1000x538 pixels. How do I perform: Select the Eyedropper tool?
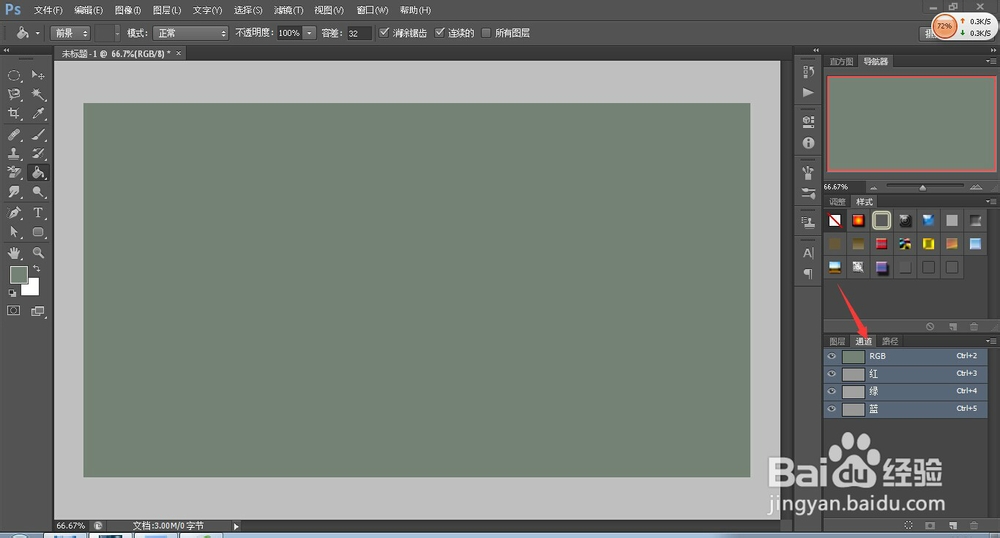point(38,113)
